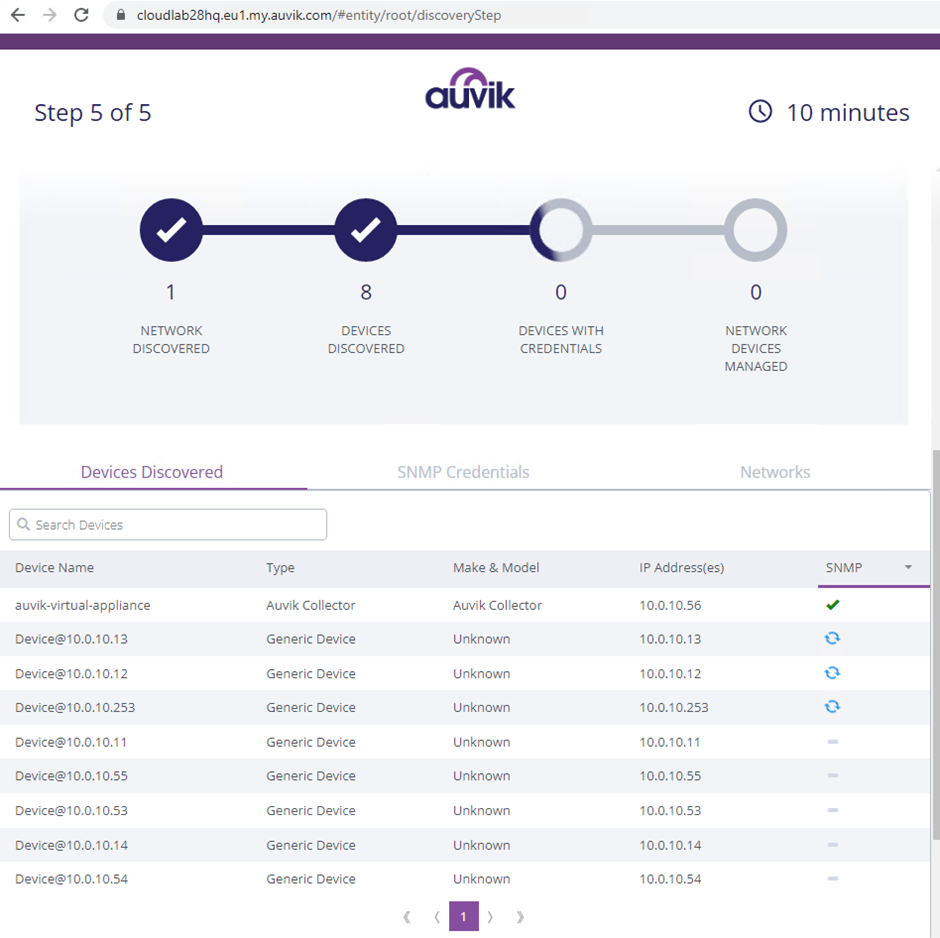
Task: Click the SNMP refresh icon for Device@10.0.10.253
Action: [832, 707]
